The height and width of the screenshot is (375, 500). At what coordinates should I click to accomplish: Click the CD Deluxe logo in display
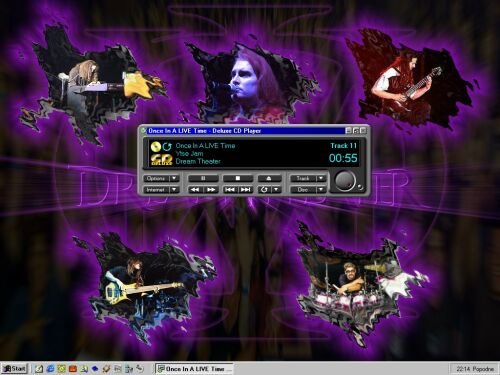pyautogui.click(x=161, y=160)
